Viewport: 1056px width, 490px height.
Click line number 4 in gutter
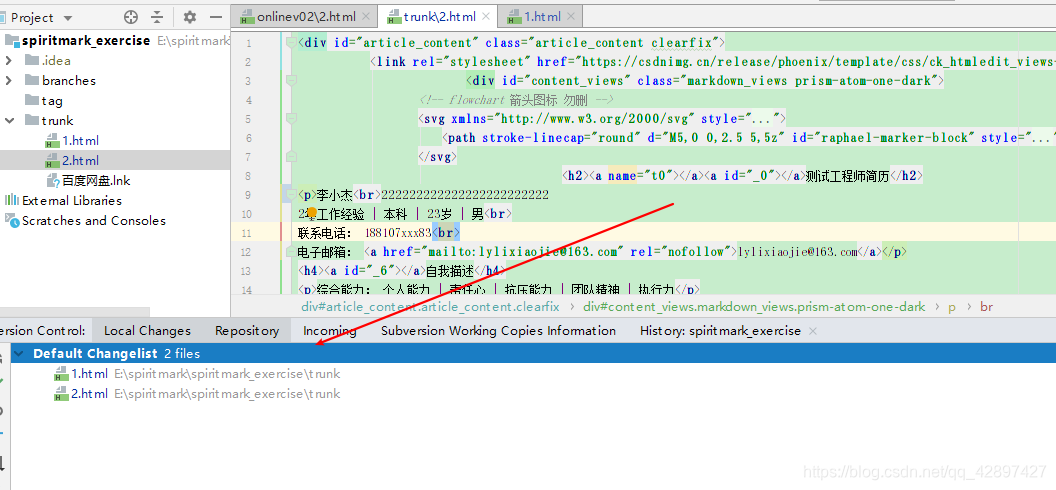pyautogui.click(x=249, y=100)
